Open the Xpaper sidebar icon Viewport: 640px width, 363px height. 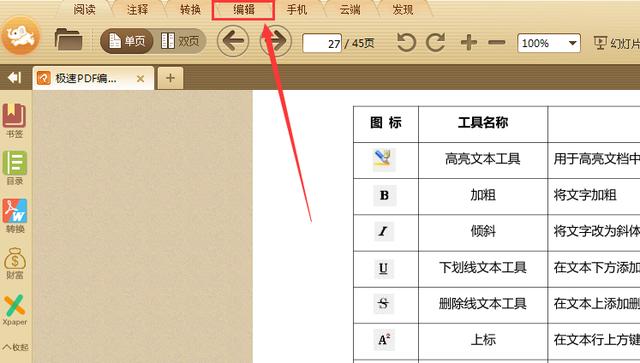pyautogui.click(x=15, y=310)
